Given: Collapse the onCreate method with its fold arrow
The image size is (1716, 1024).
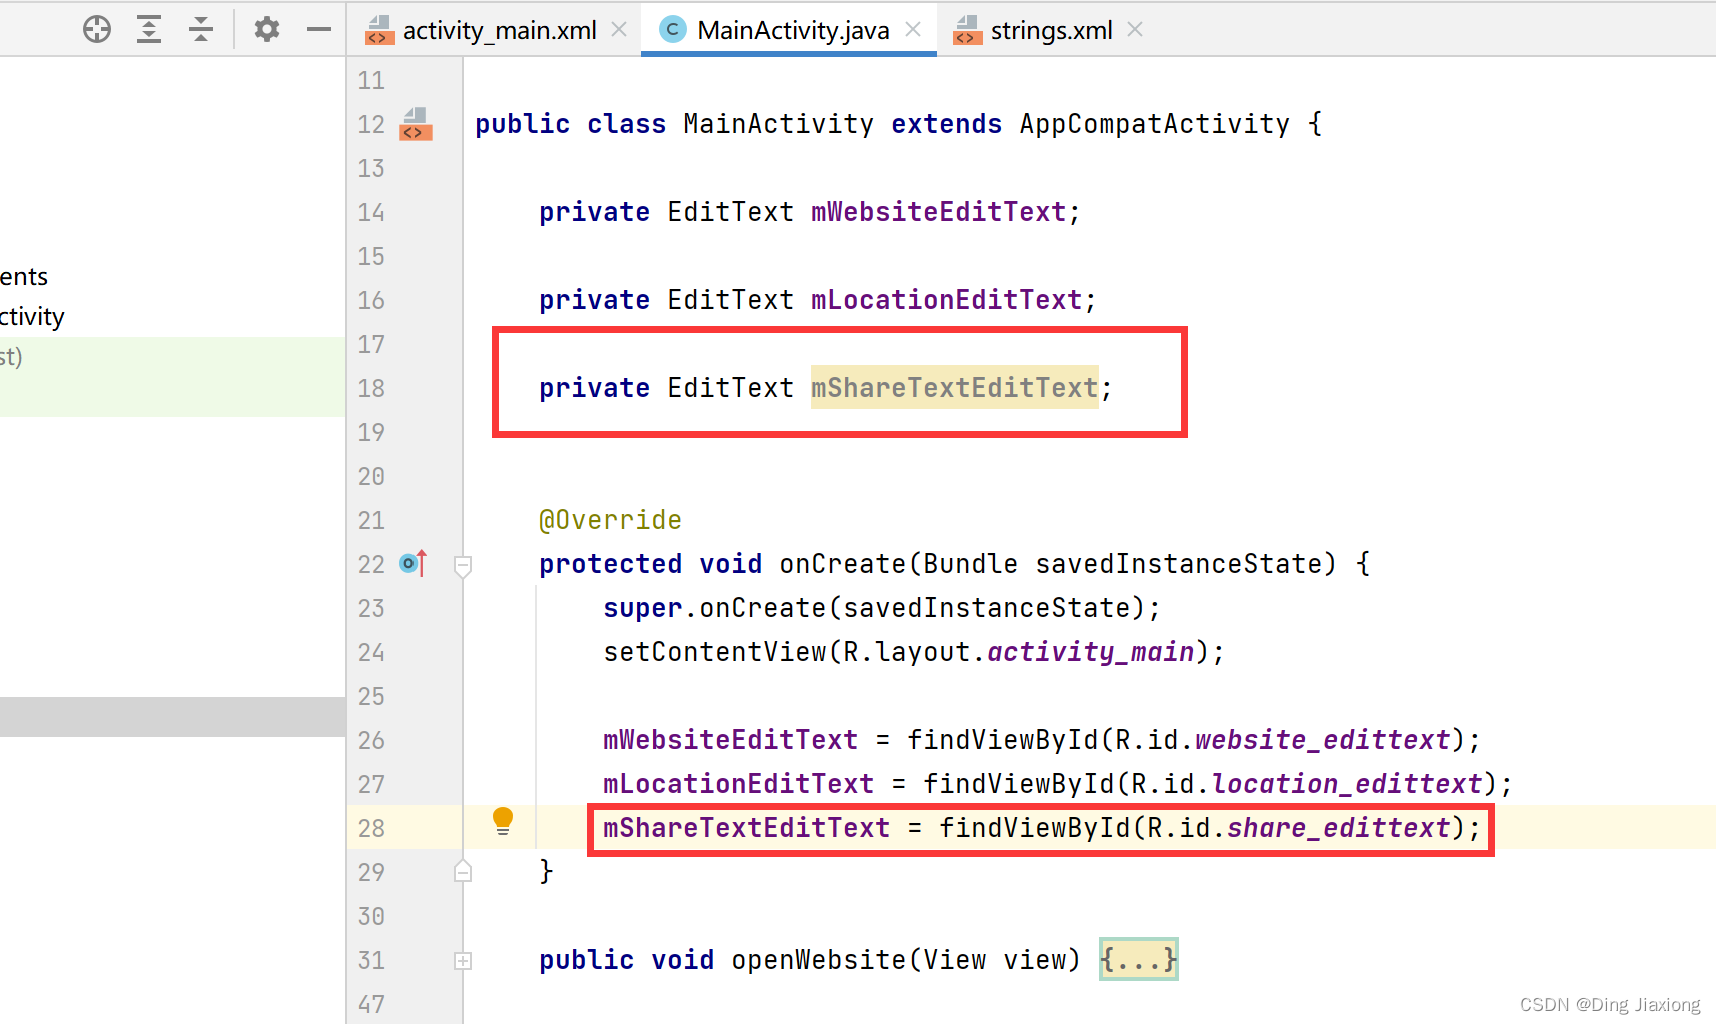Looking at the screenshot, I should click(x=463, y=567).
